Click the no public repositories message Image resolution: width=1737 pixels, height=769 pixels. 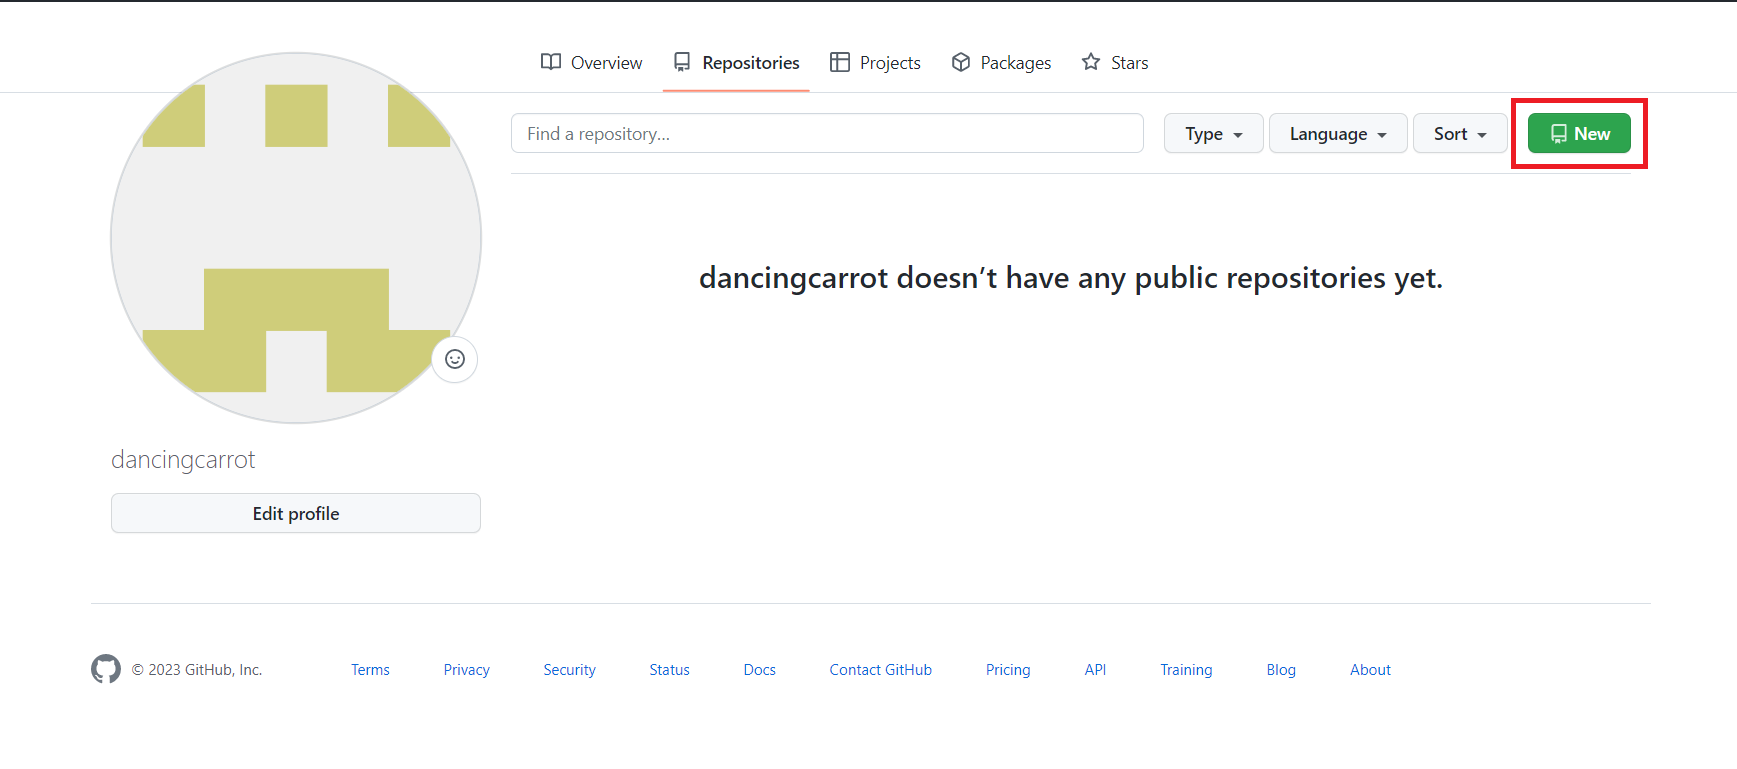coord(1071,277)
